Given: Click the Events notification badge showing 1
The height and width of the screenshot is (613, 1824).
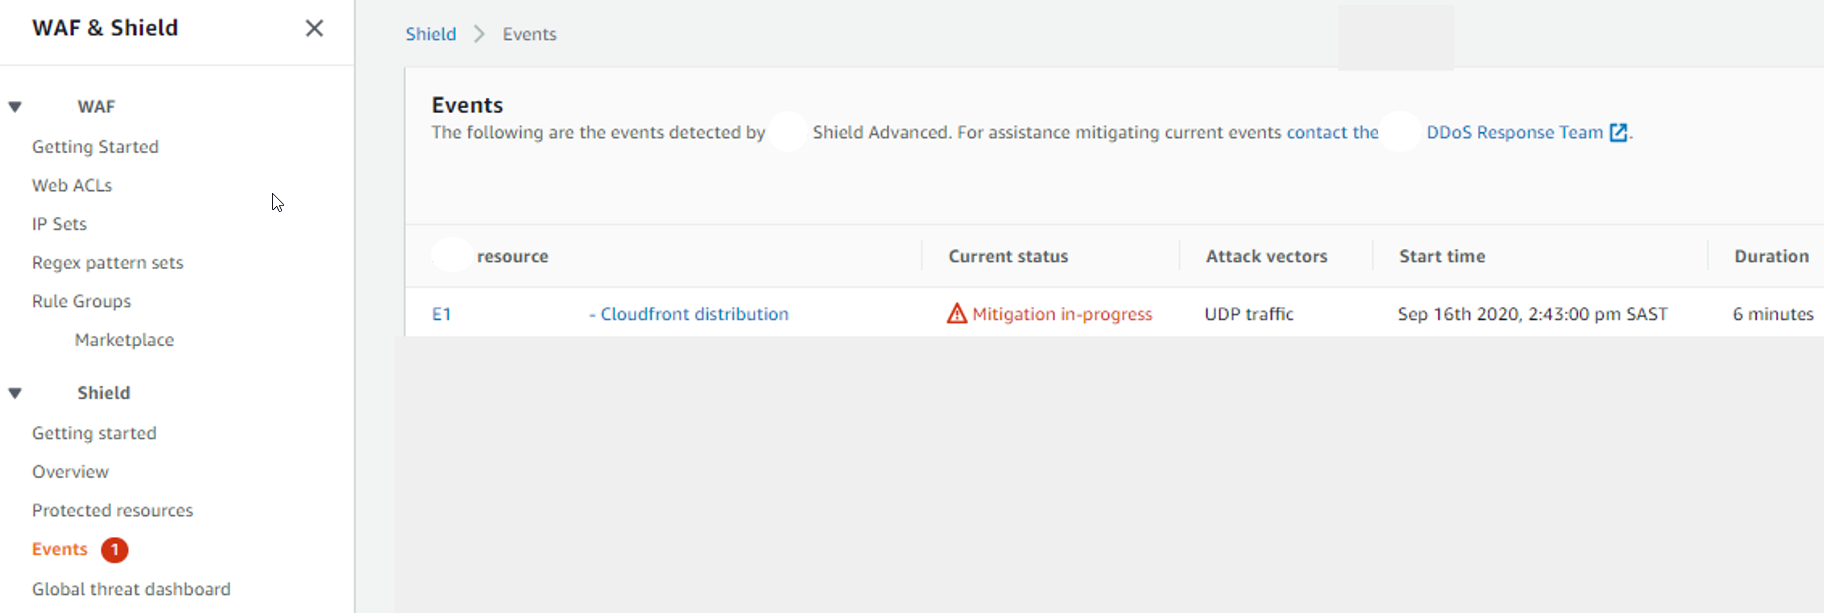Looking at the screenshot, I should 115,550.
